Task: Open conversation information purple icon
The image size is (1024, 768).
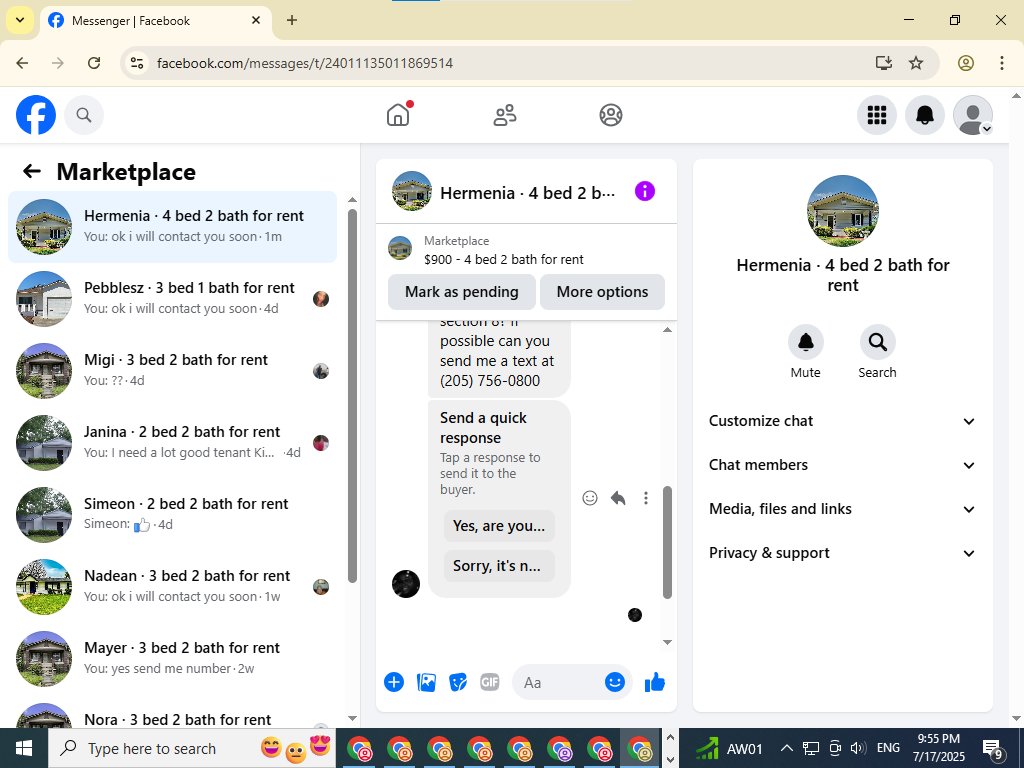Action: (645, 191)
